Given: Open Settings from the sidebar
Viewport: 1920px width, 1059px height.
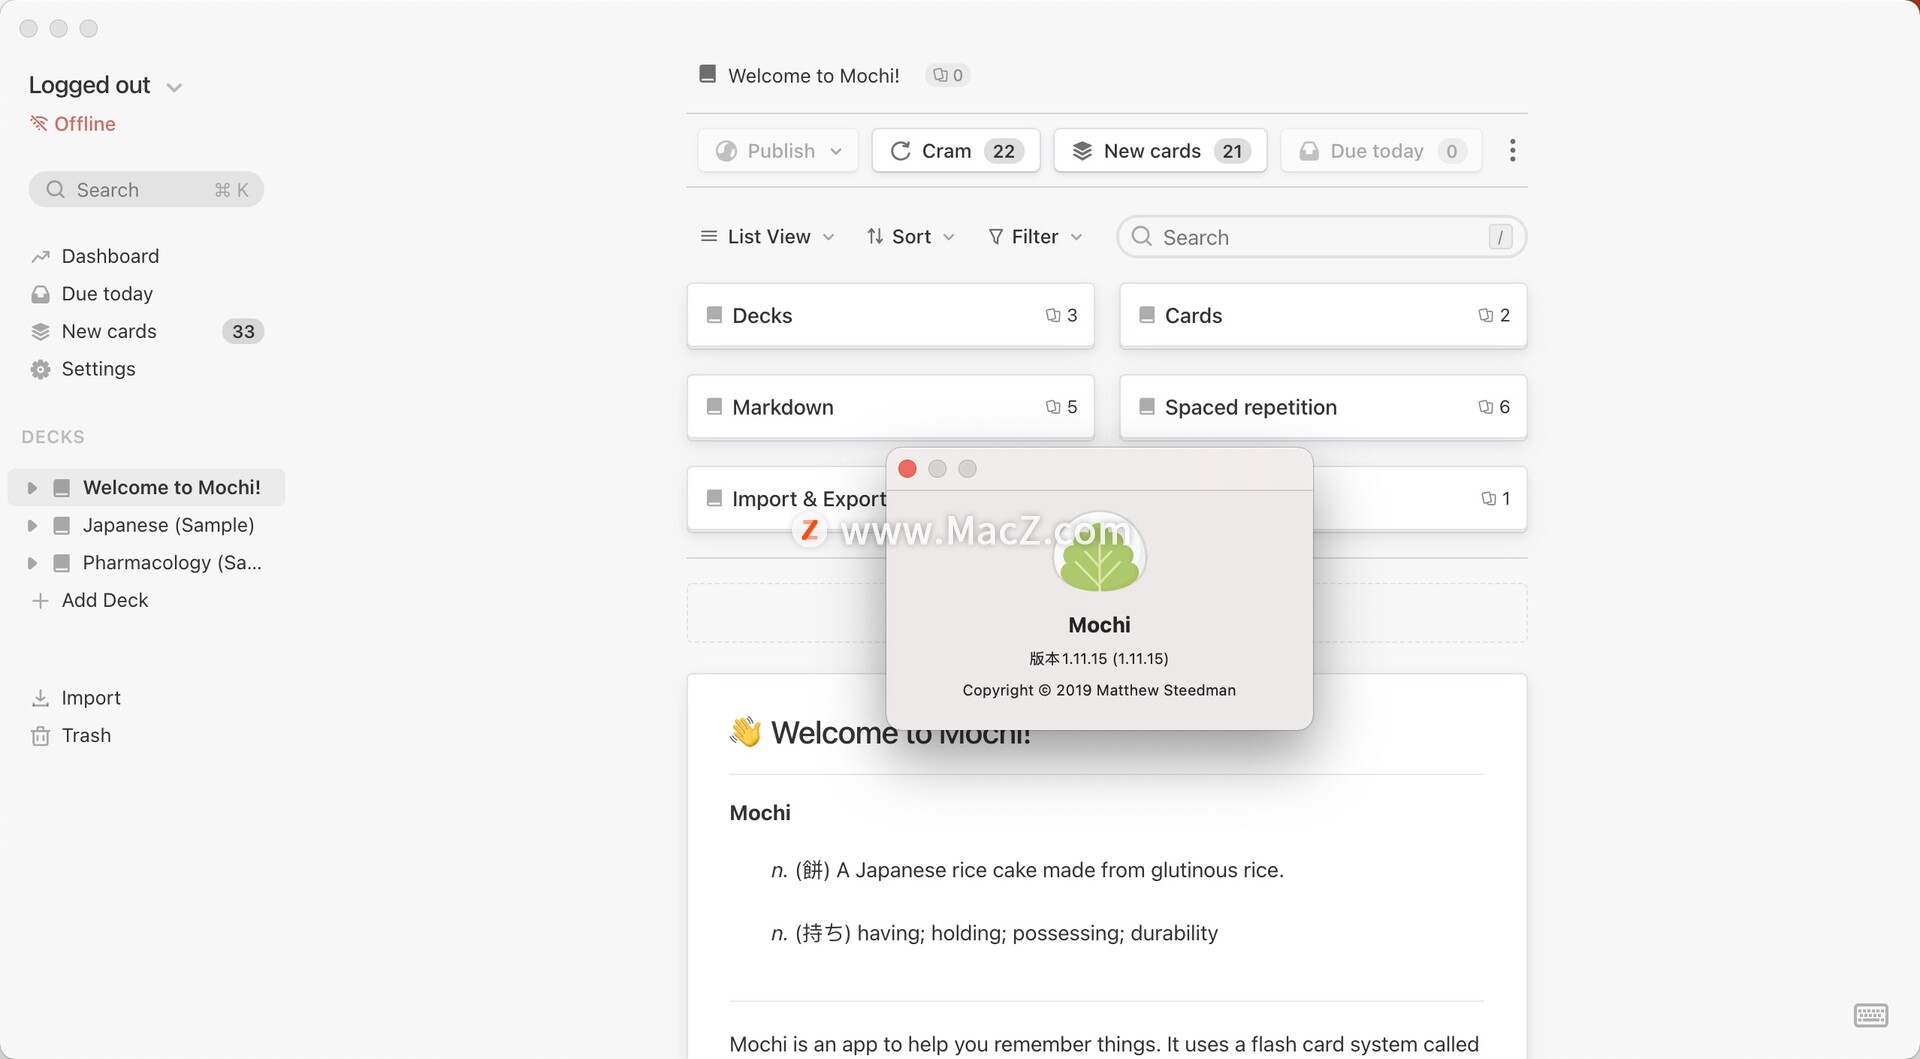Looking at the screenshot, I should [98, 369].
